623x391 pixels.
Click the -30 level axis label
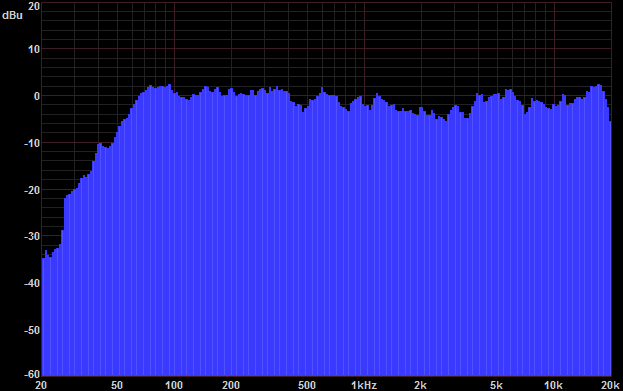(x=32, y=236)
